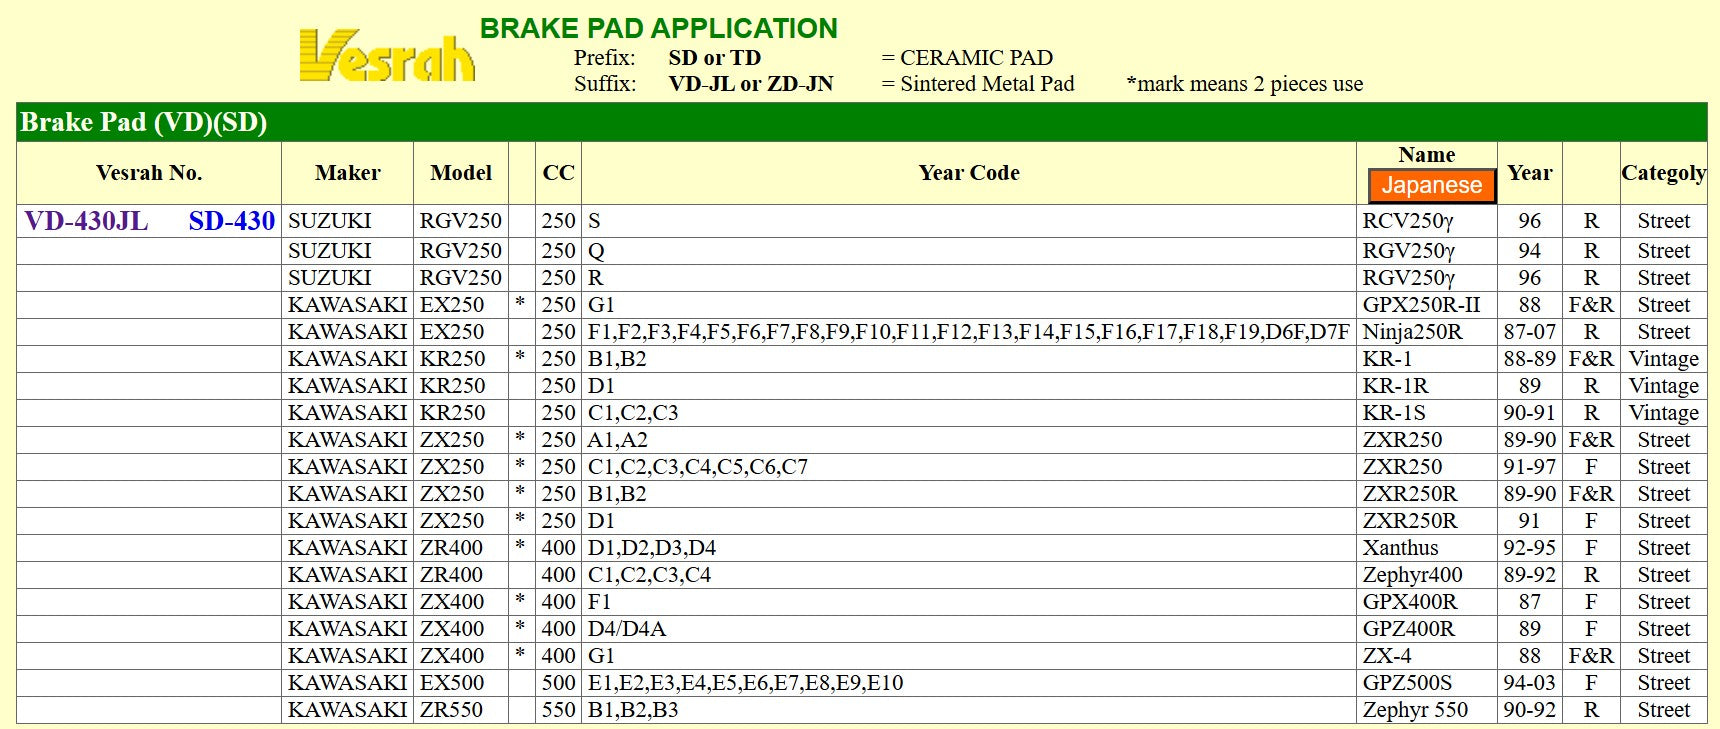
Task: Open the SD-430 part number link
Action: (231, 221)
